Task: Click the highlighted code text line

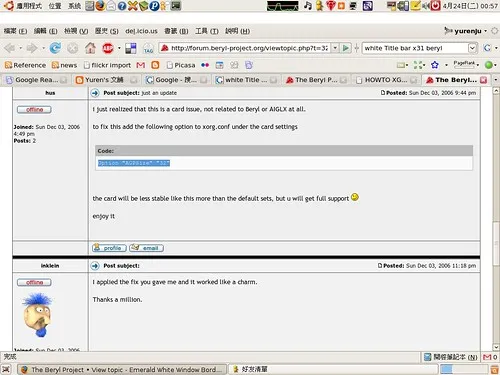Action: pyautogui.click(x=134, y=163)
